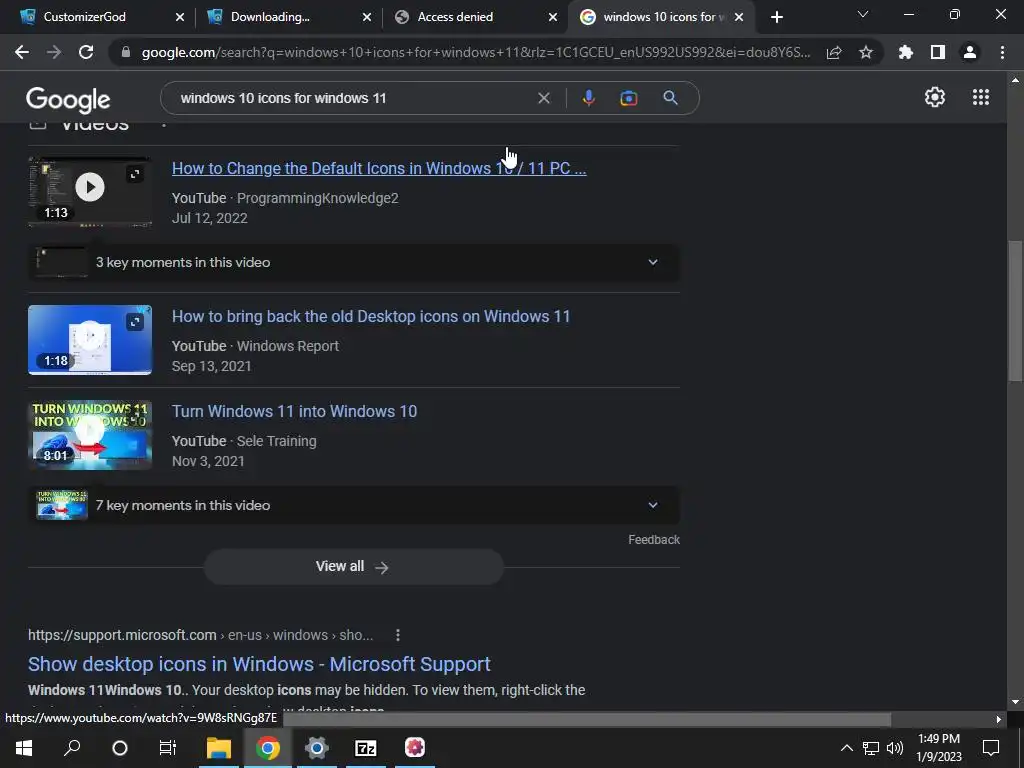Screen dimensions: 1024x768
Task: Play the 1:13 video thumbnail
Action: point(89,187)
